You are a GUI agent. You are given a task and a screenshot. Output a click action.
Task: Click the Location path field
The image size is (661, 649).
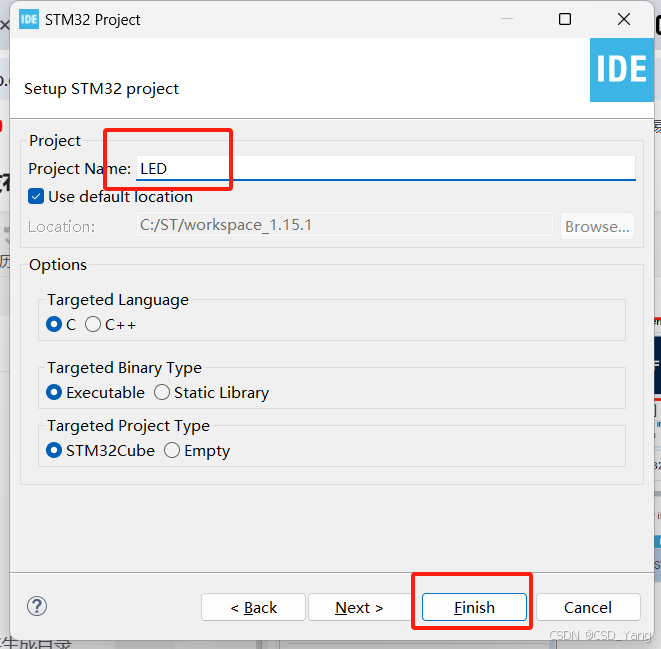[x=344, y=225]
